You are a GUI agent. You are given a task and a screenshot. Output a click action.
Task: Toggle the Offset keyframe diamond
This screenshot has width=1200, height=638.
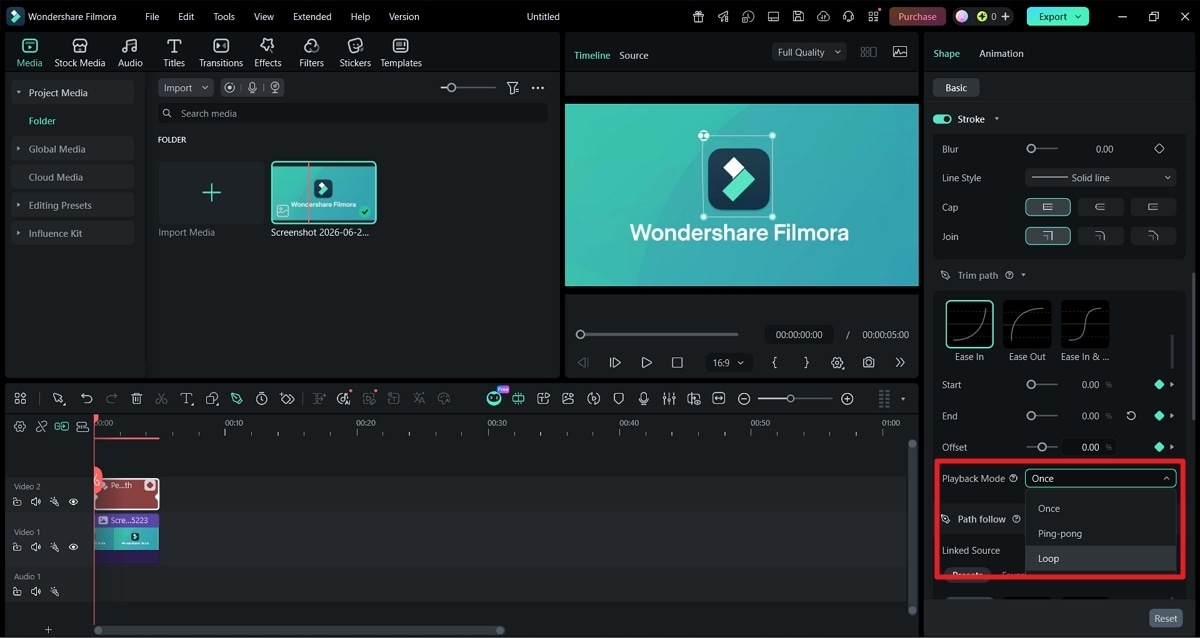click(1159, 447)
